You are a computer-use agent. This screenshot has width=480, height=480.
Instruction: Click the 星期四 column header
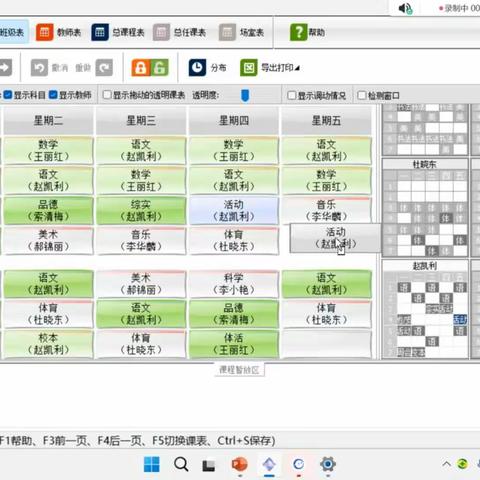(234, 121)
